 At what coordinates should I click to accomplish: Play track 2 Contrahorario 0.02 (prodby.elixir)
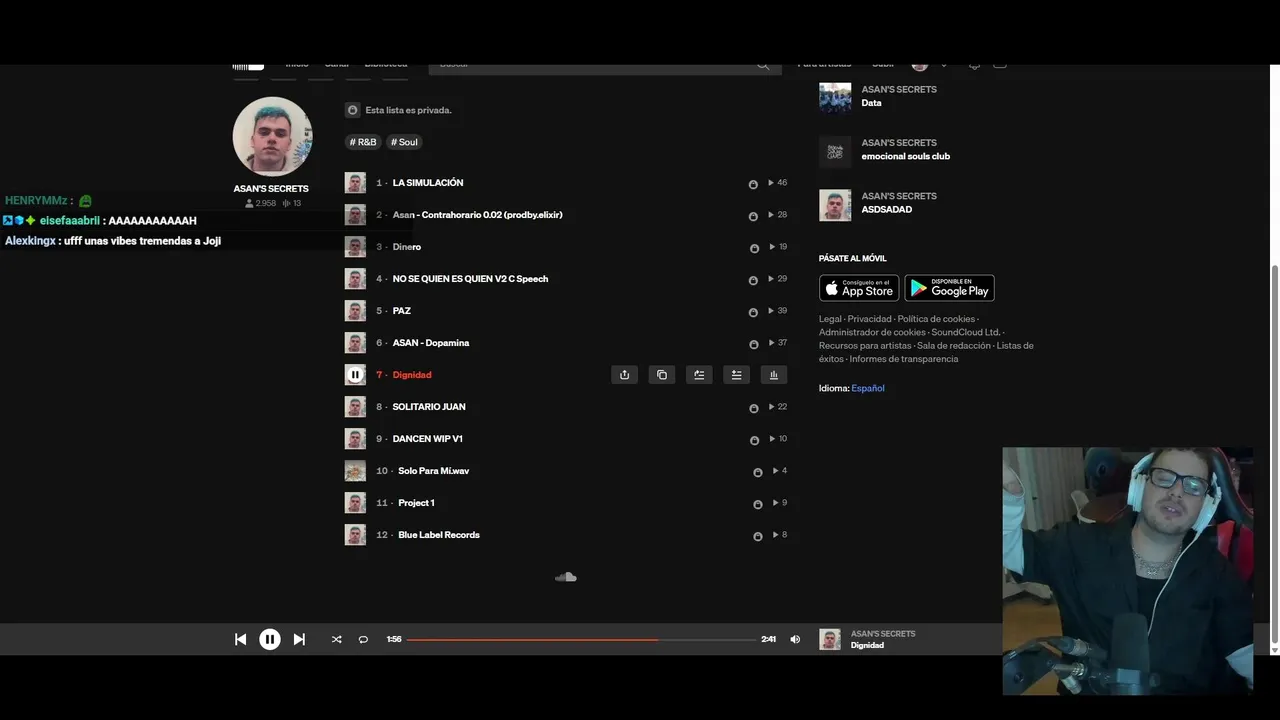[477, 215]
